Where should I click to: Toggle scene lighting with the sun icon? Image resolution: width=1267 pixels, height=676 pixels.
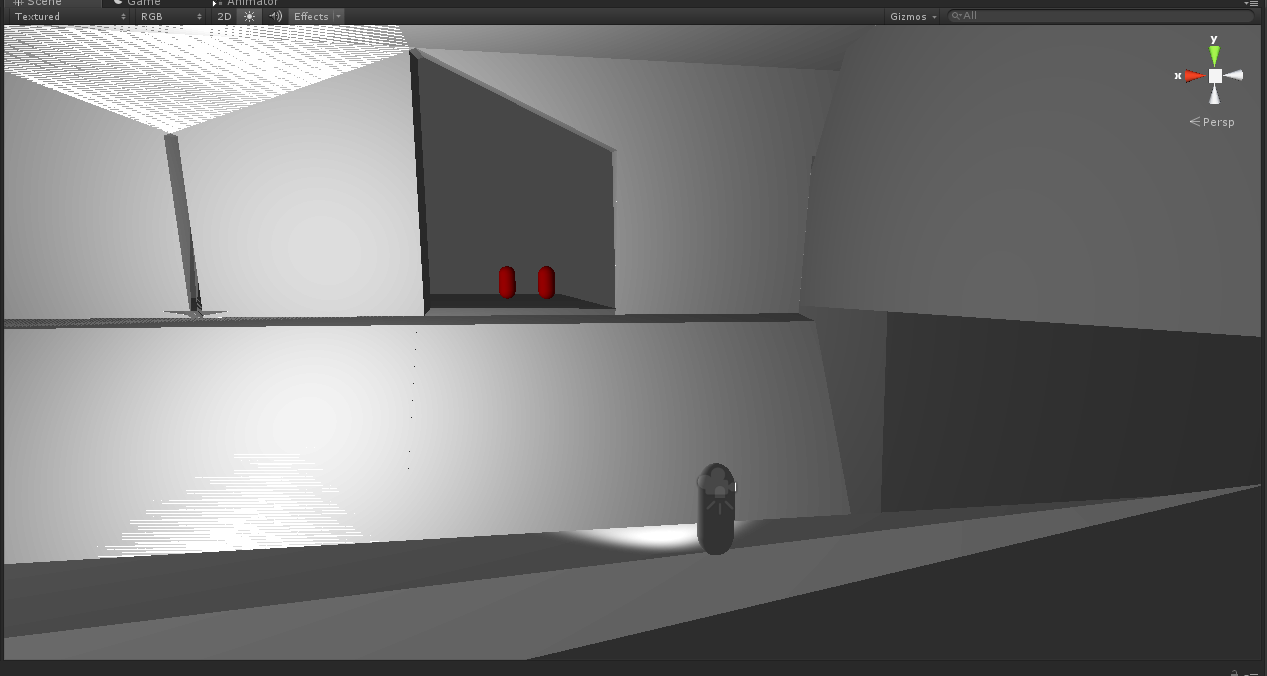click(250, 16)
